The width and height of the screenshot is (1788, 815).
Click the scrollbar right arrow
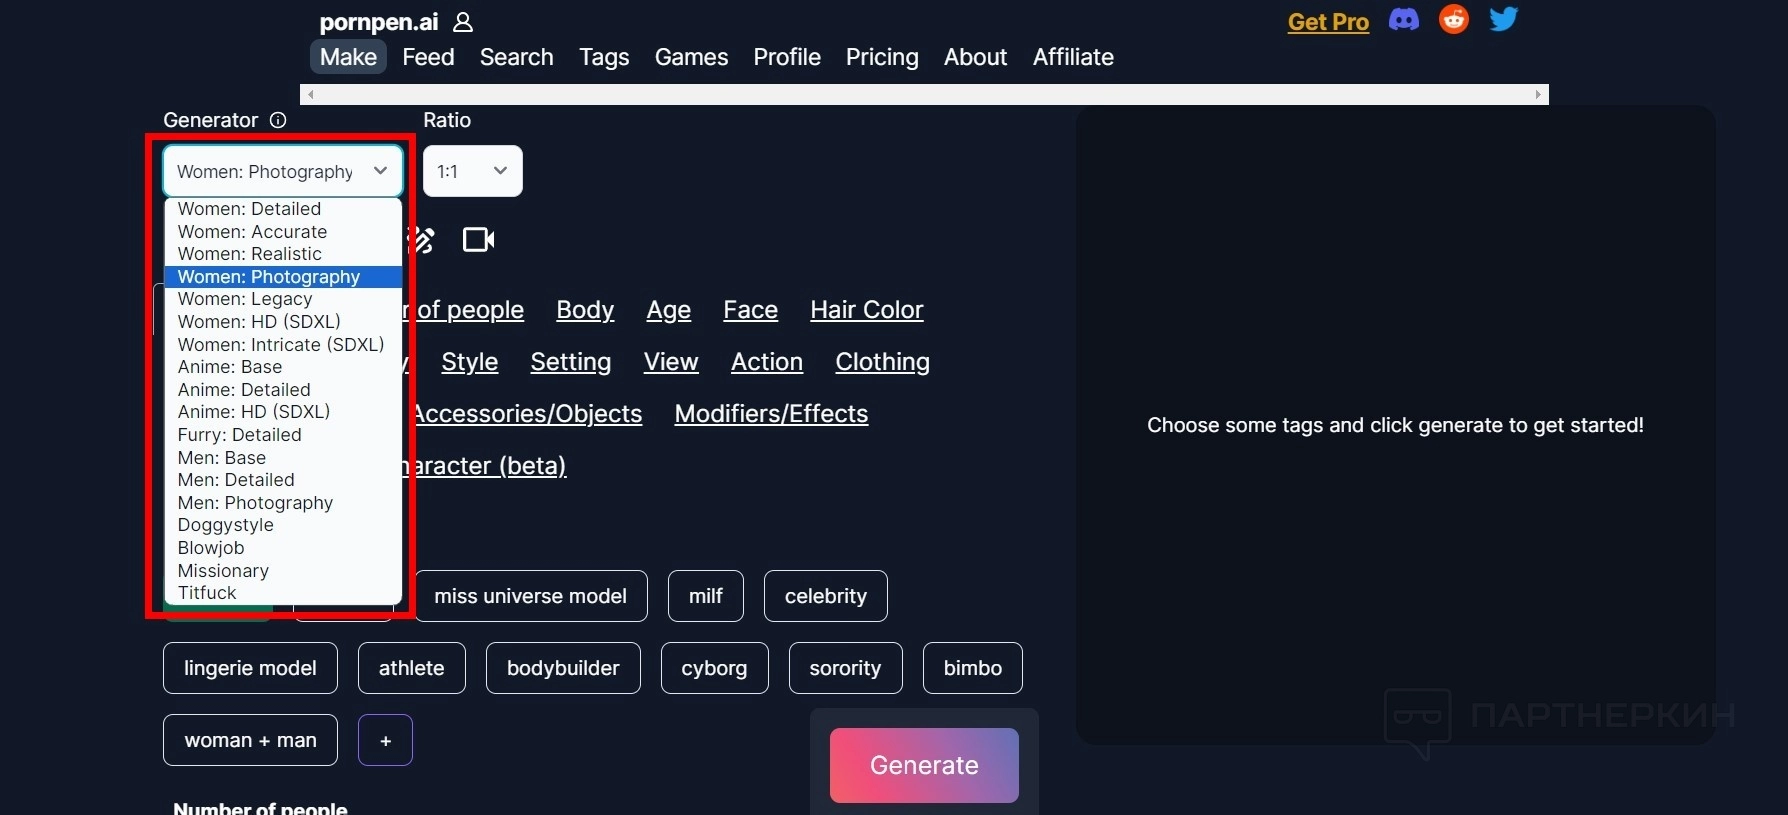1538,95
